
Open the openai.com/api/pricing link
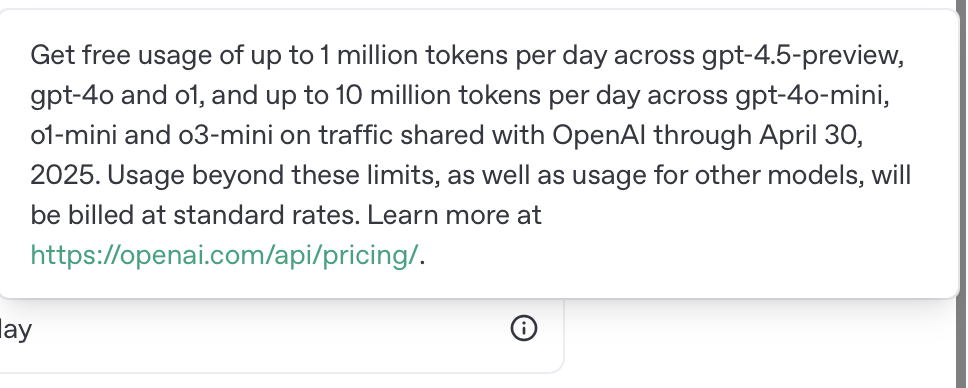click(x=224, y=255)
